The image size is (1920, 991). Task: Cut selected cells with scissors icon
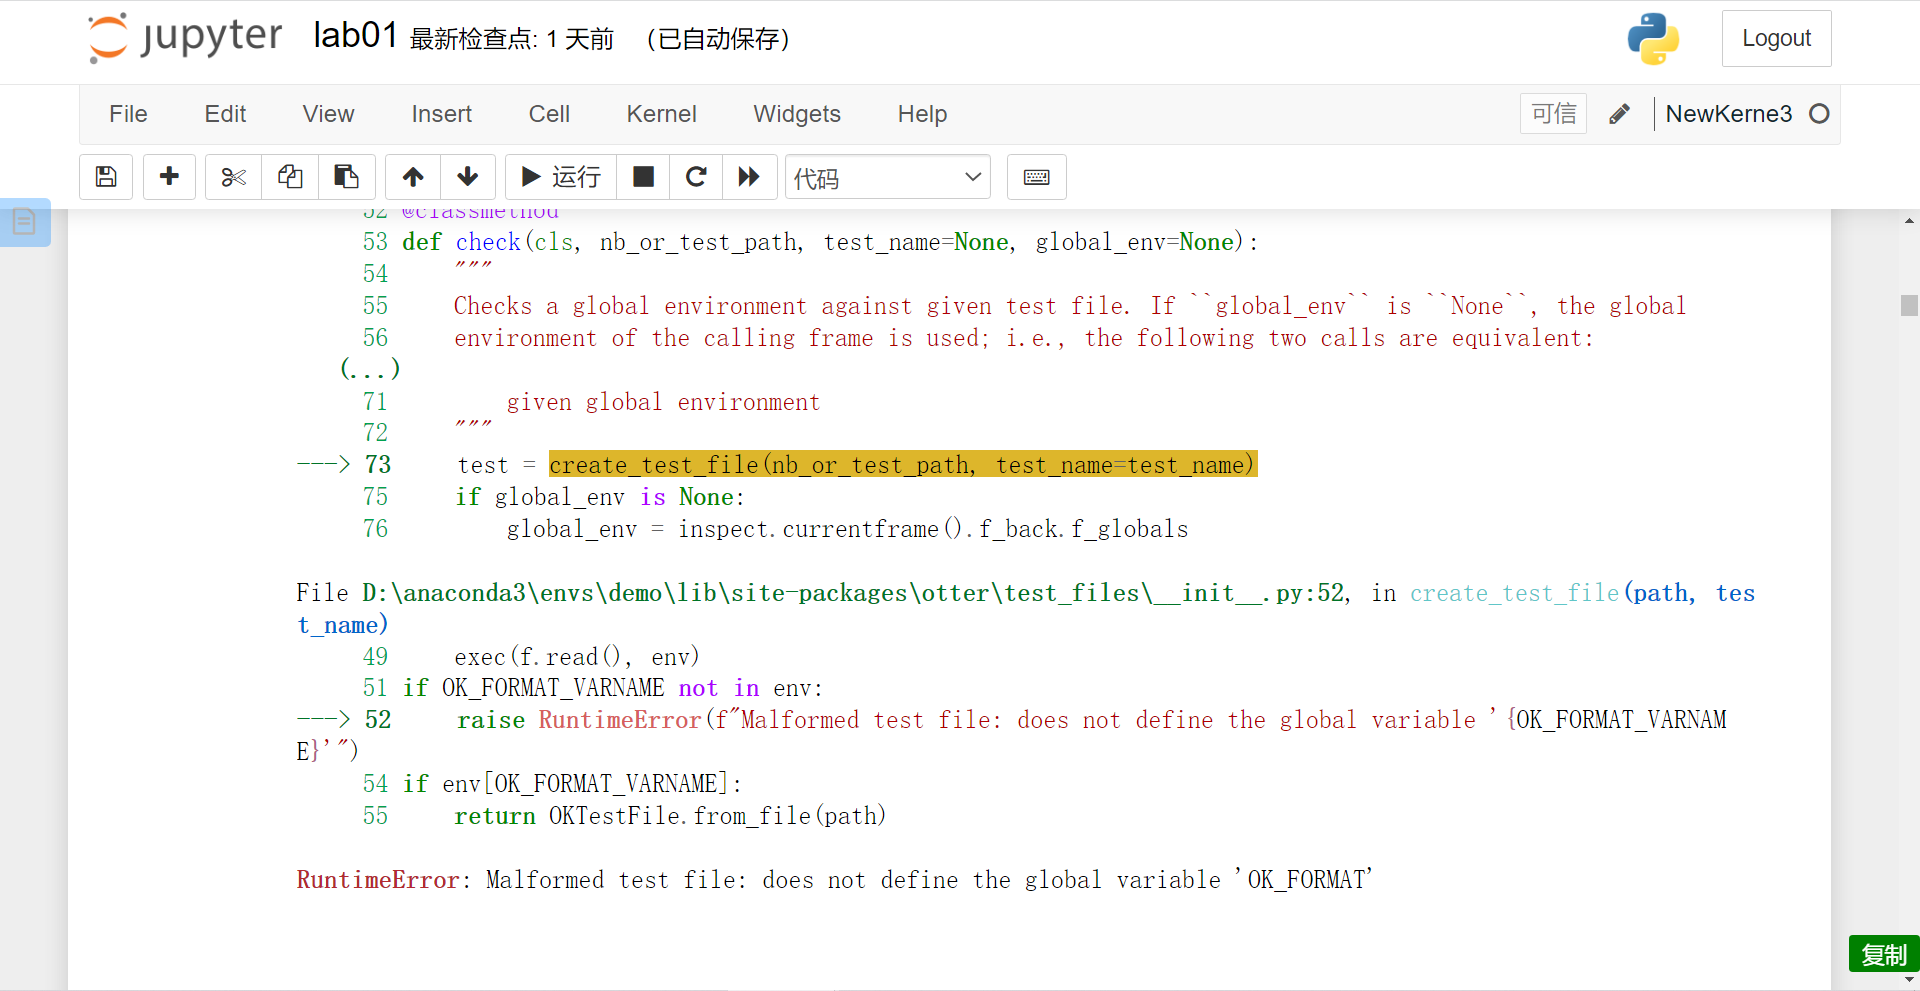(233, 177)
